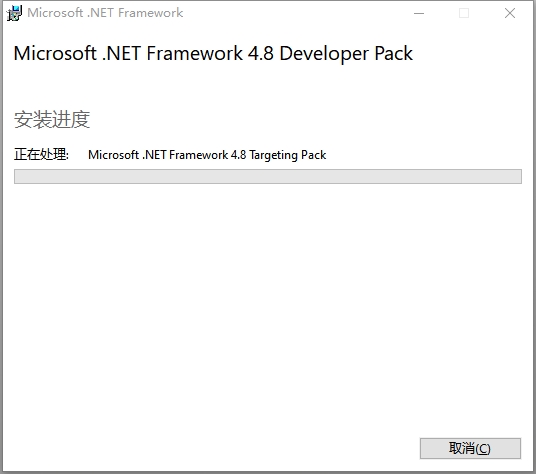
Task: Cancel the installation with 取消(C)
Action: [x=470, y=448]
